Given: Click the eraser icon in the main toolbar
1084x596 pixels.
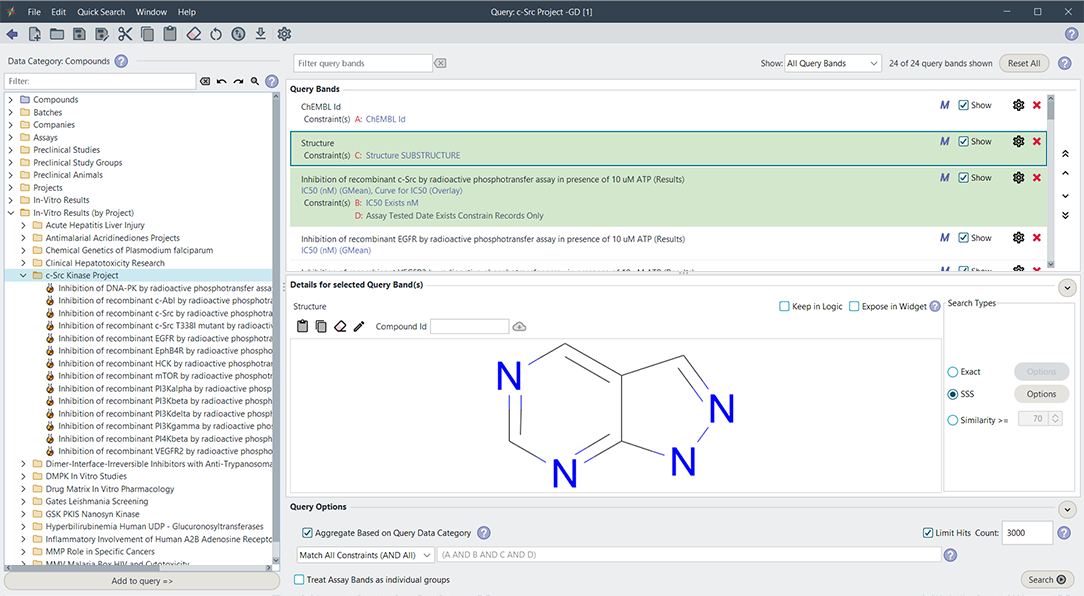Looking at the screenshot, I should [193, 34].
